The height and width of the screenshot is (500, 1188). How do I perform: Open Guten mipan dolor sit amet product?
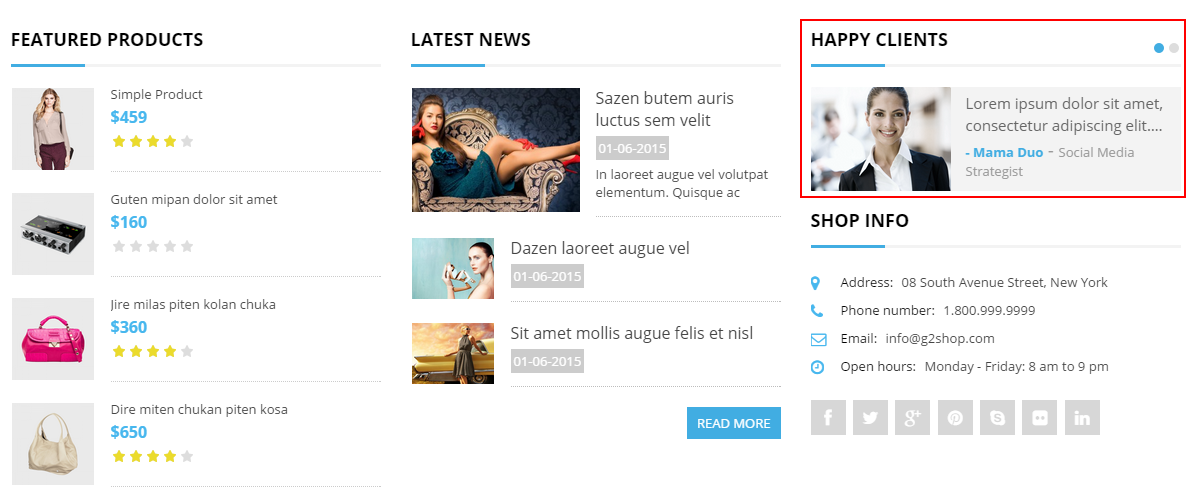click(194, 200)
